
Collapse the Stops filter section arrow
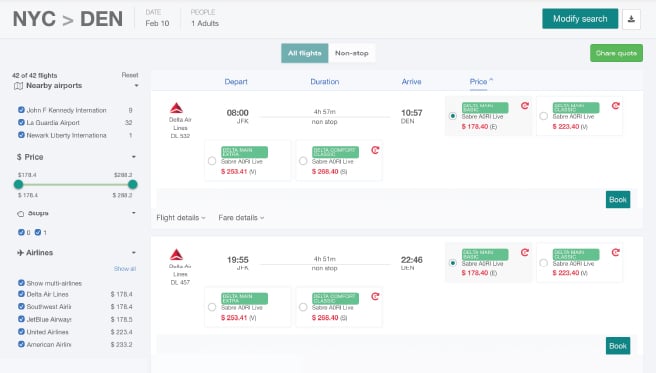[134, 213]
